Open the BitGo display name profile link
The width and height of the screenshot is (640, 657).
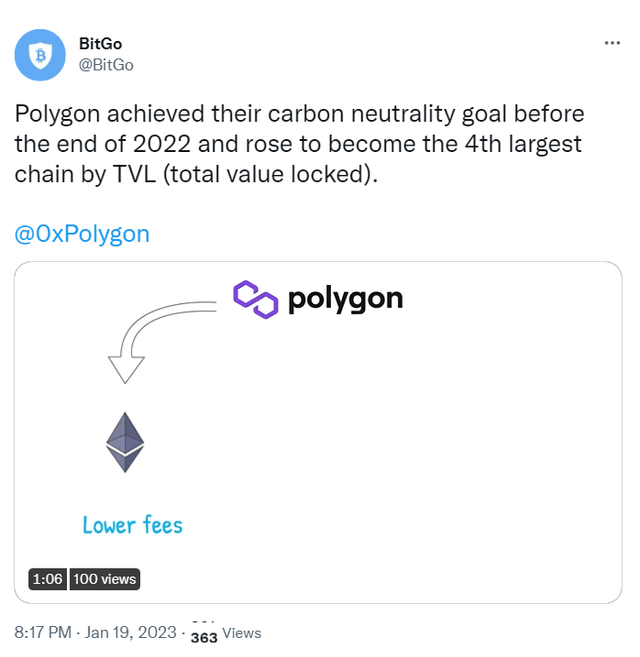click(100, 44)
